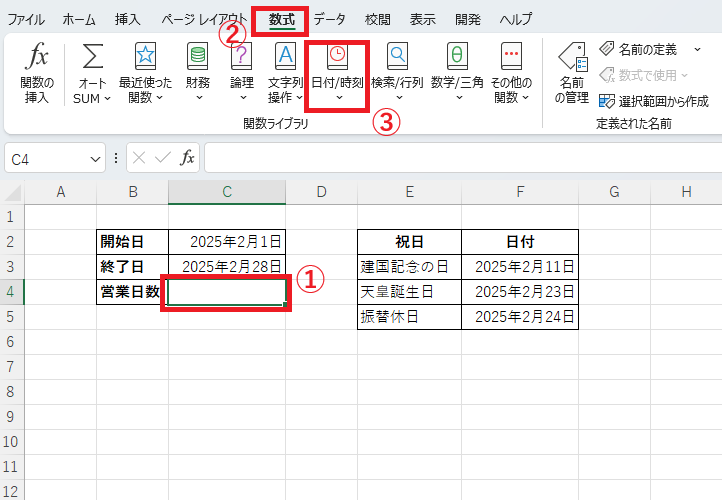Image resolution: width=722 pixels, height=500 pixels.
Task: Select column C header
Action: click(227, 192)
